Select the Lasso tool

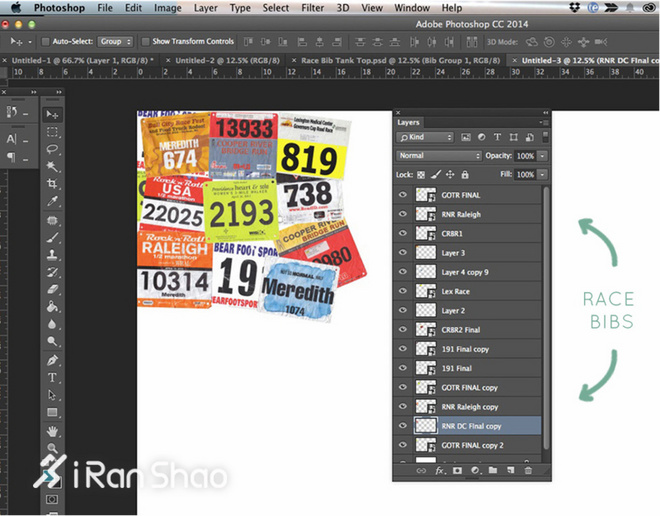click(53, 149)
